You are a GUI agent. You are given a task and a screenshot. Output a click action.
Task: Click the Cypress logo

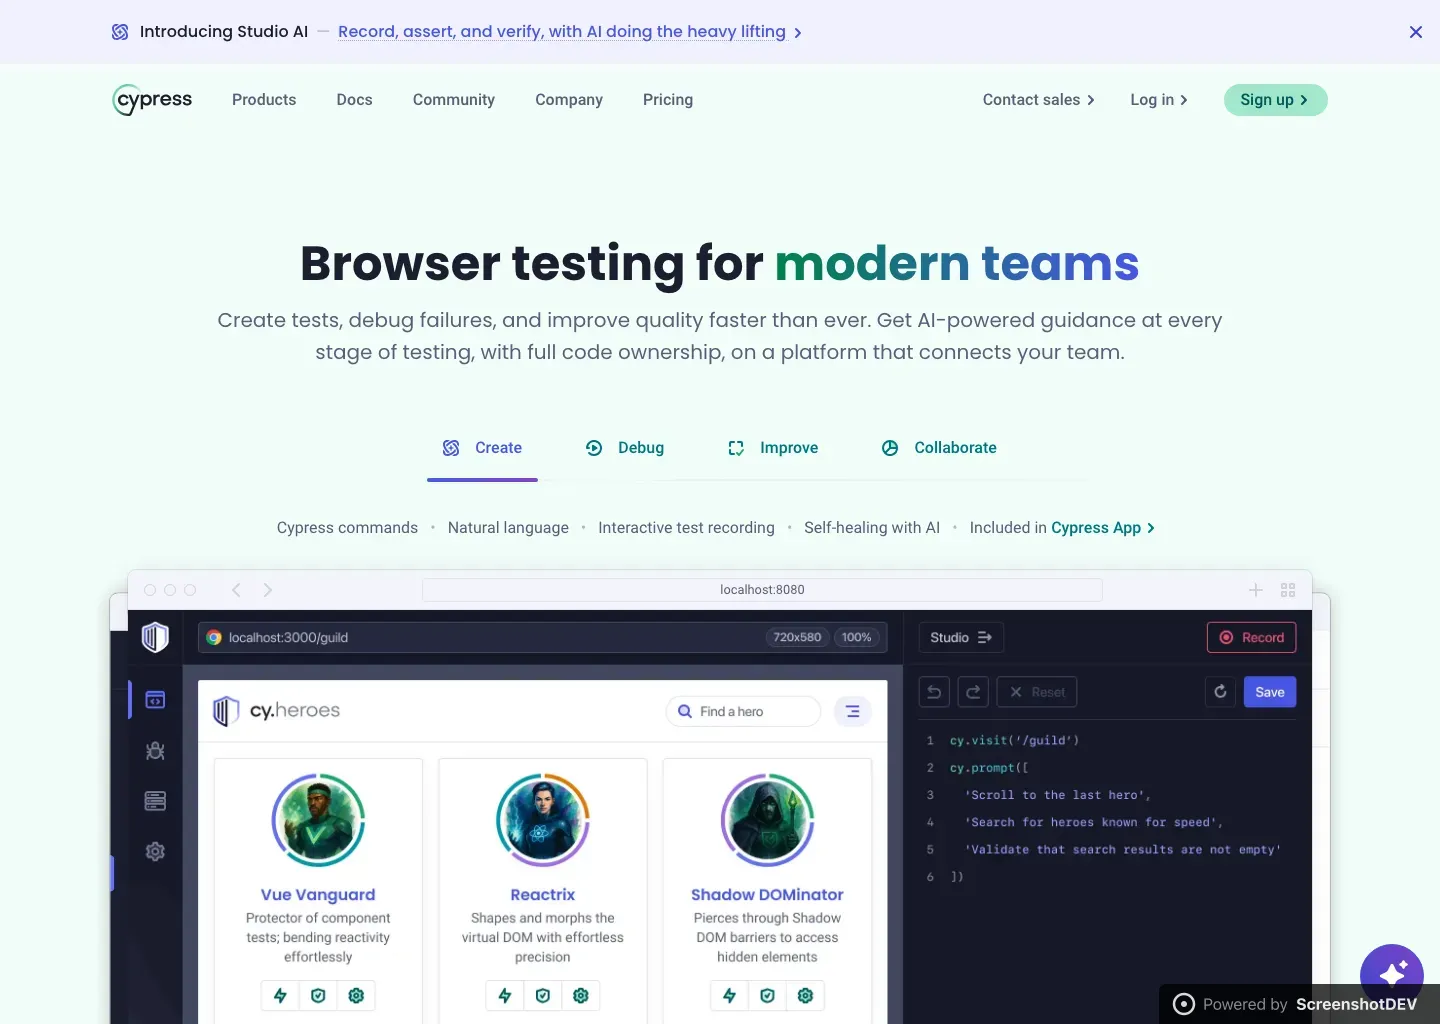coord(152,100)
